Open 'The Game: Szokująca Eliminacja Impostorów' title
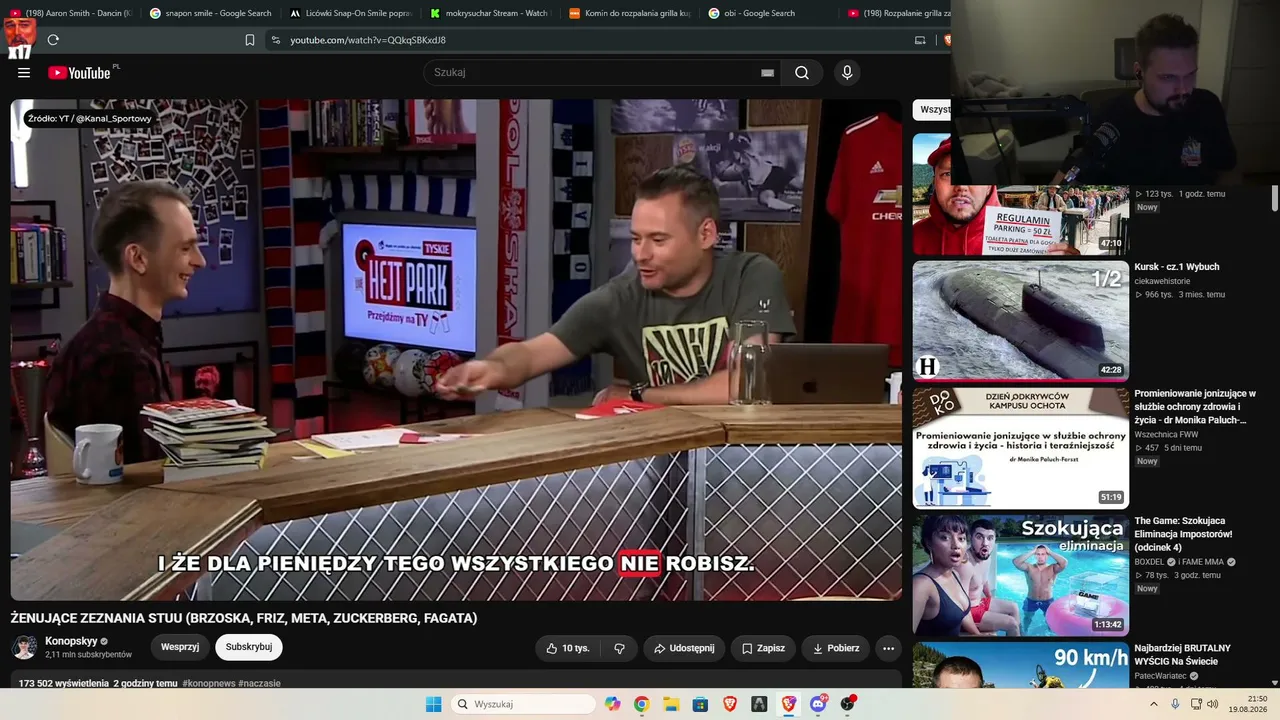Viewport: 1280px width, 720px height. (x=1183, y=534)
